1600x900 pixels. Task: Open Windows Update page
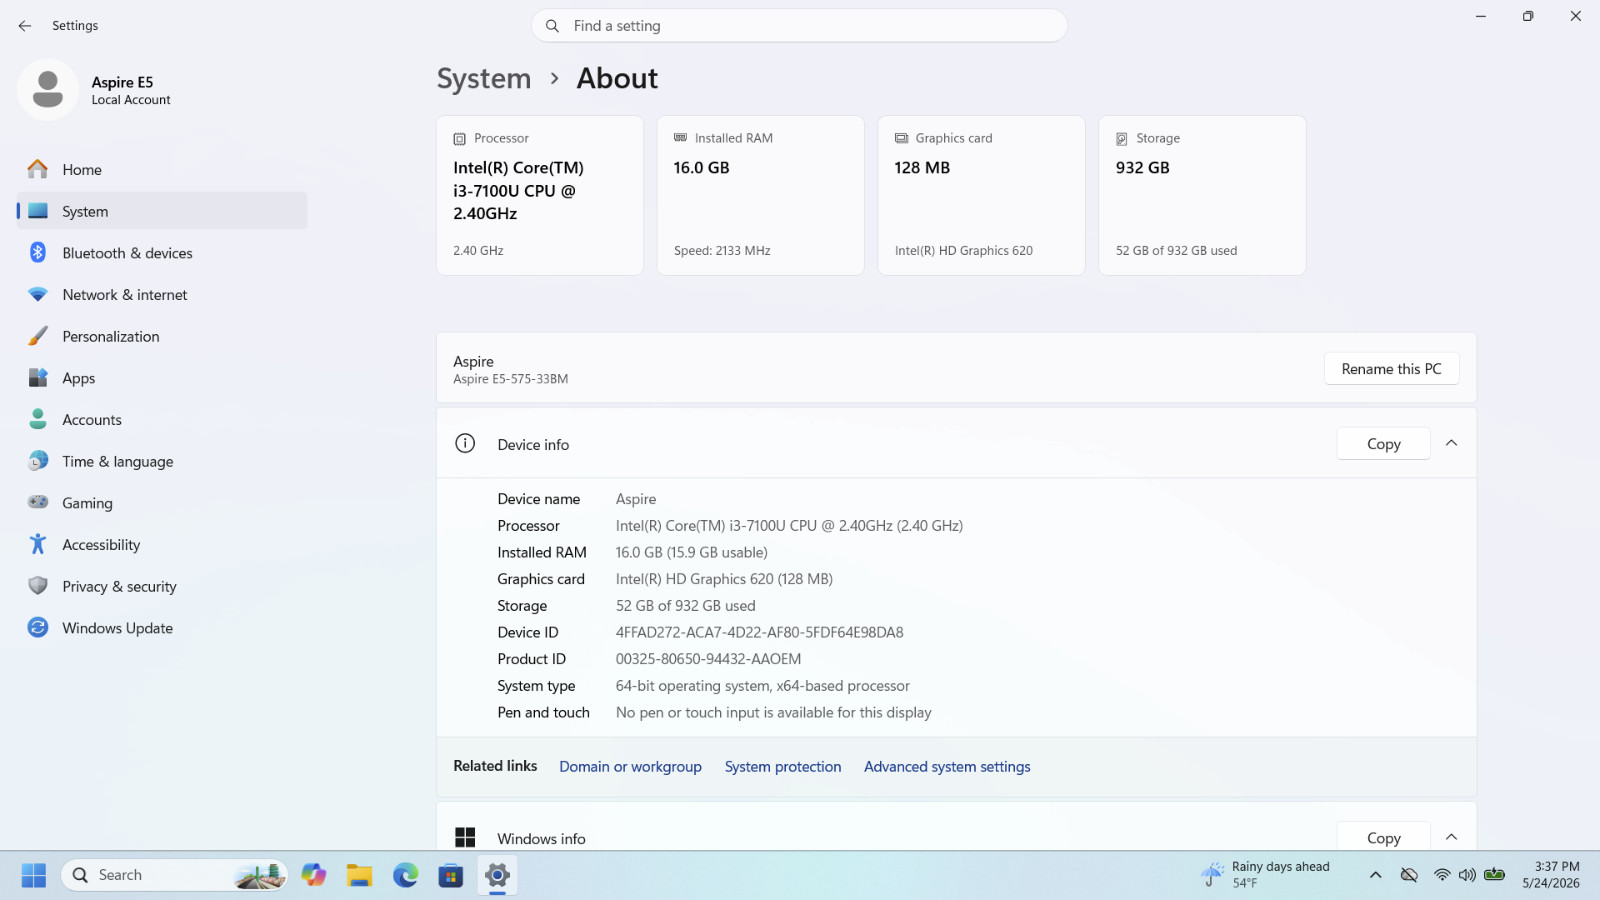(162, 628)
